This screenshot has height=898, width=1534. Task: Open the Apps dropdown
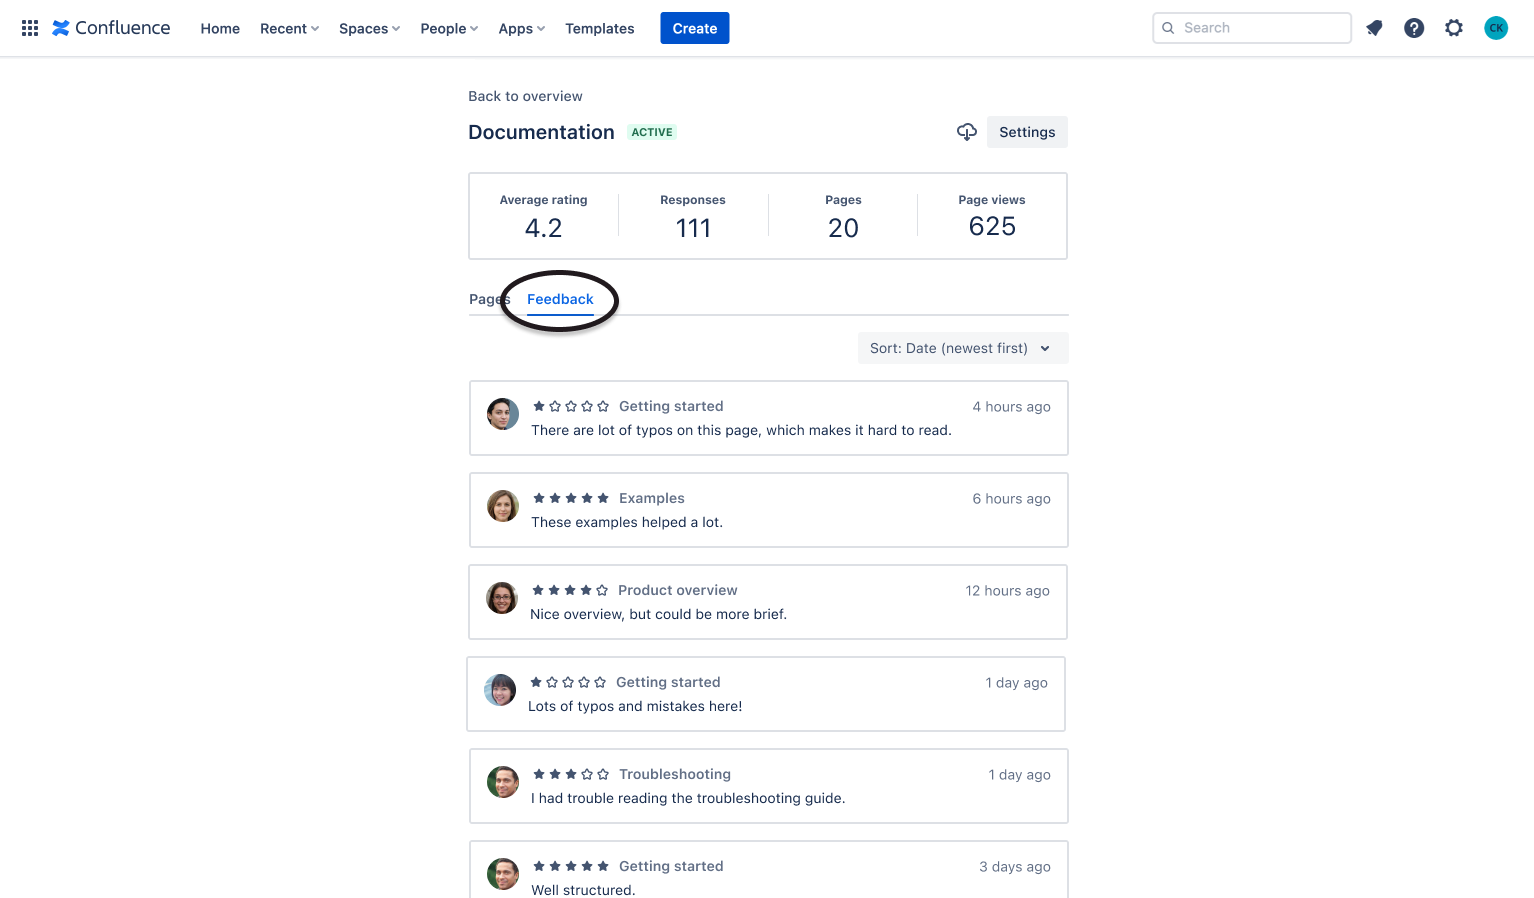(520, 28)
